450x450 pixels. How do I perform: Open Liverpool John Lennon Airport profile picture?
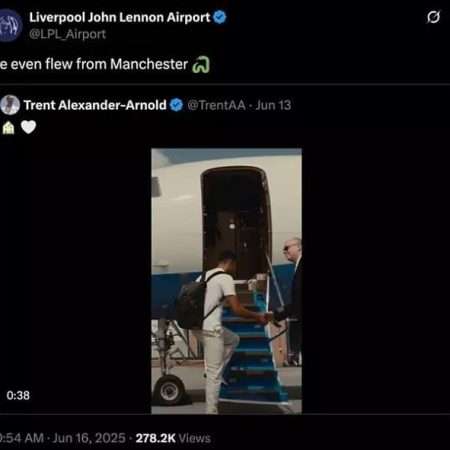point(10,25)
